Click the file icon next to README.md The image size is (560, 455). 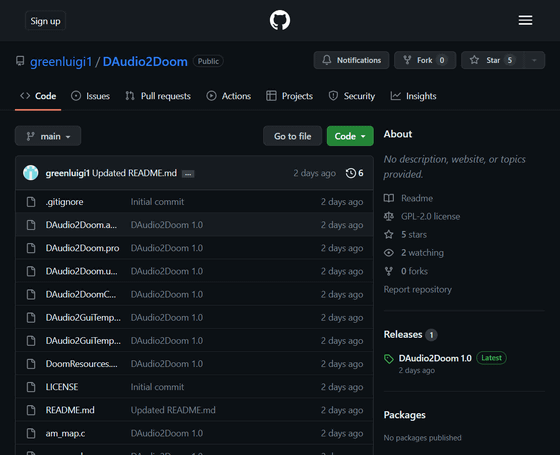[x=31, y=410]
